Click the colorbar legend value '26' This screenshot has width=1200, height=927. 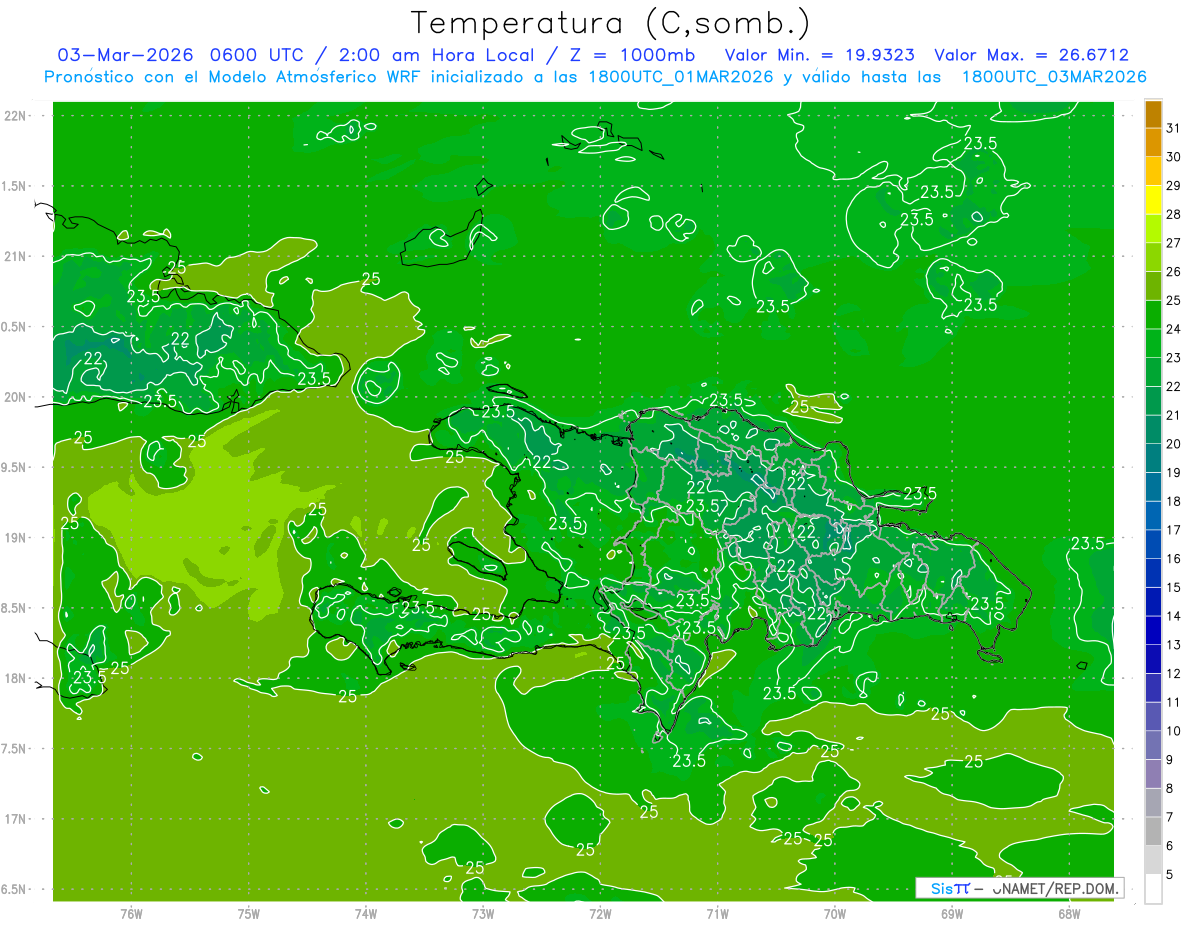pyautogui.click(x=1174, y=271)
